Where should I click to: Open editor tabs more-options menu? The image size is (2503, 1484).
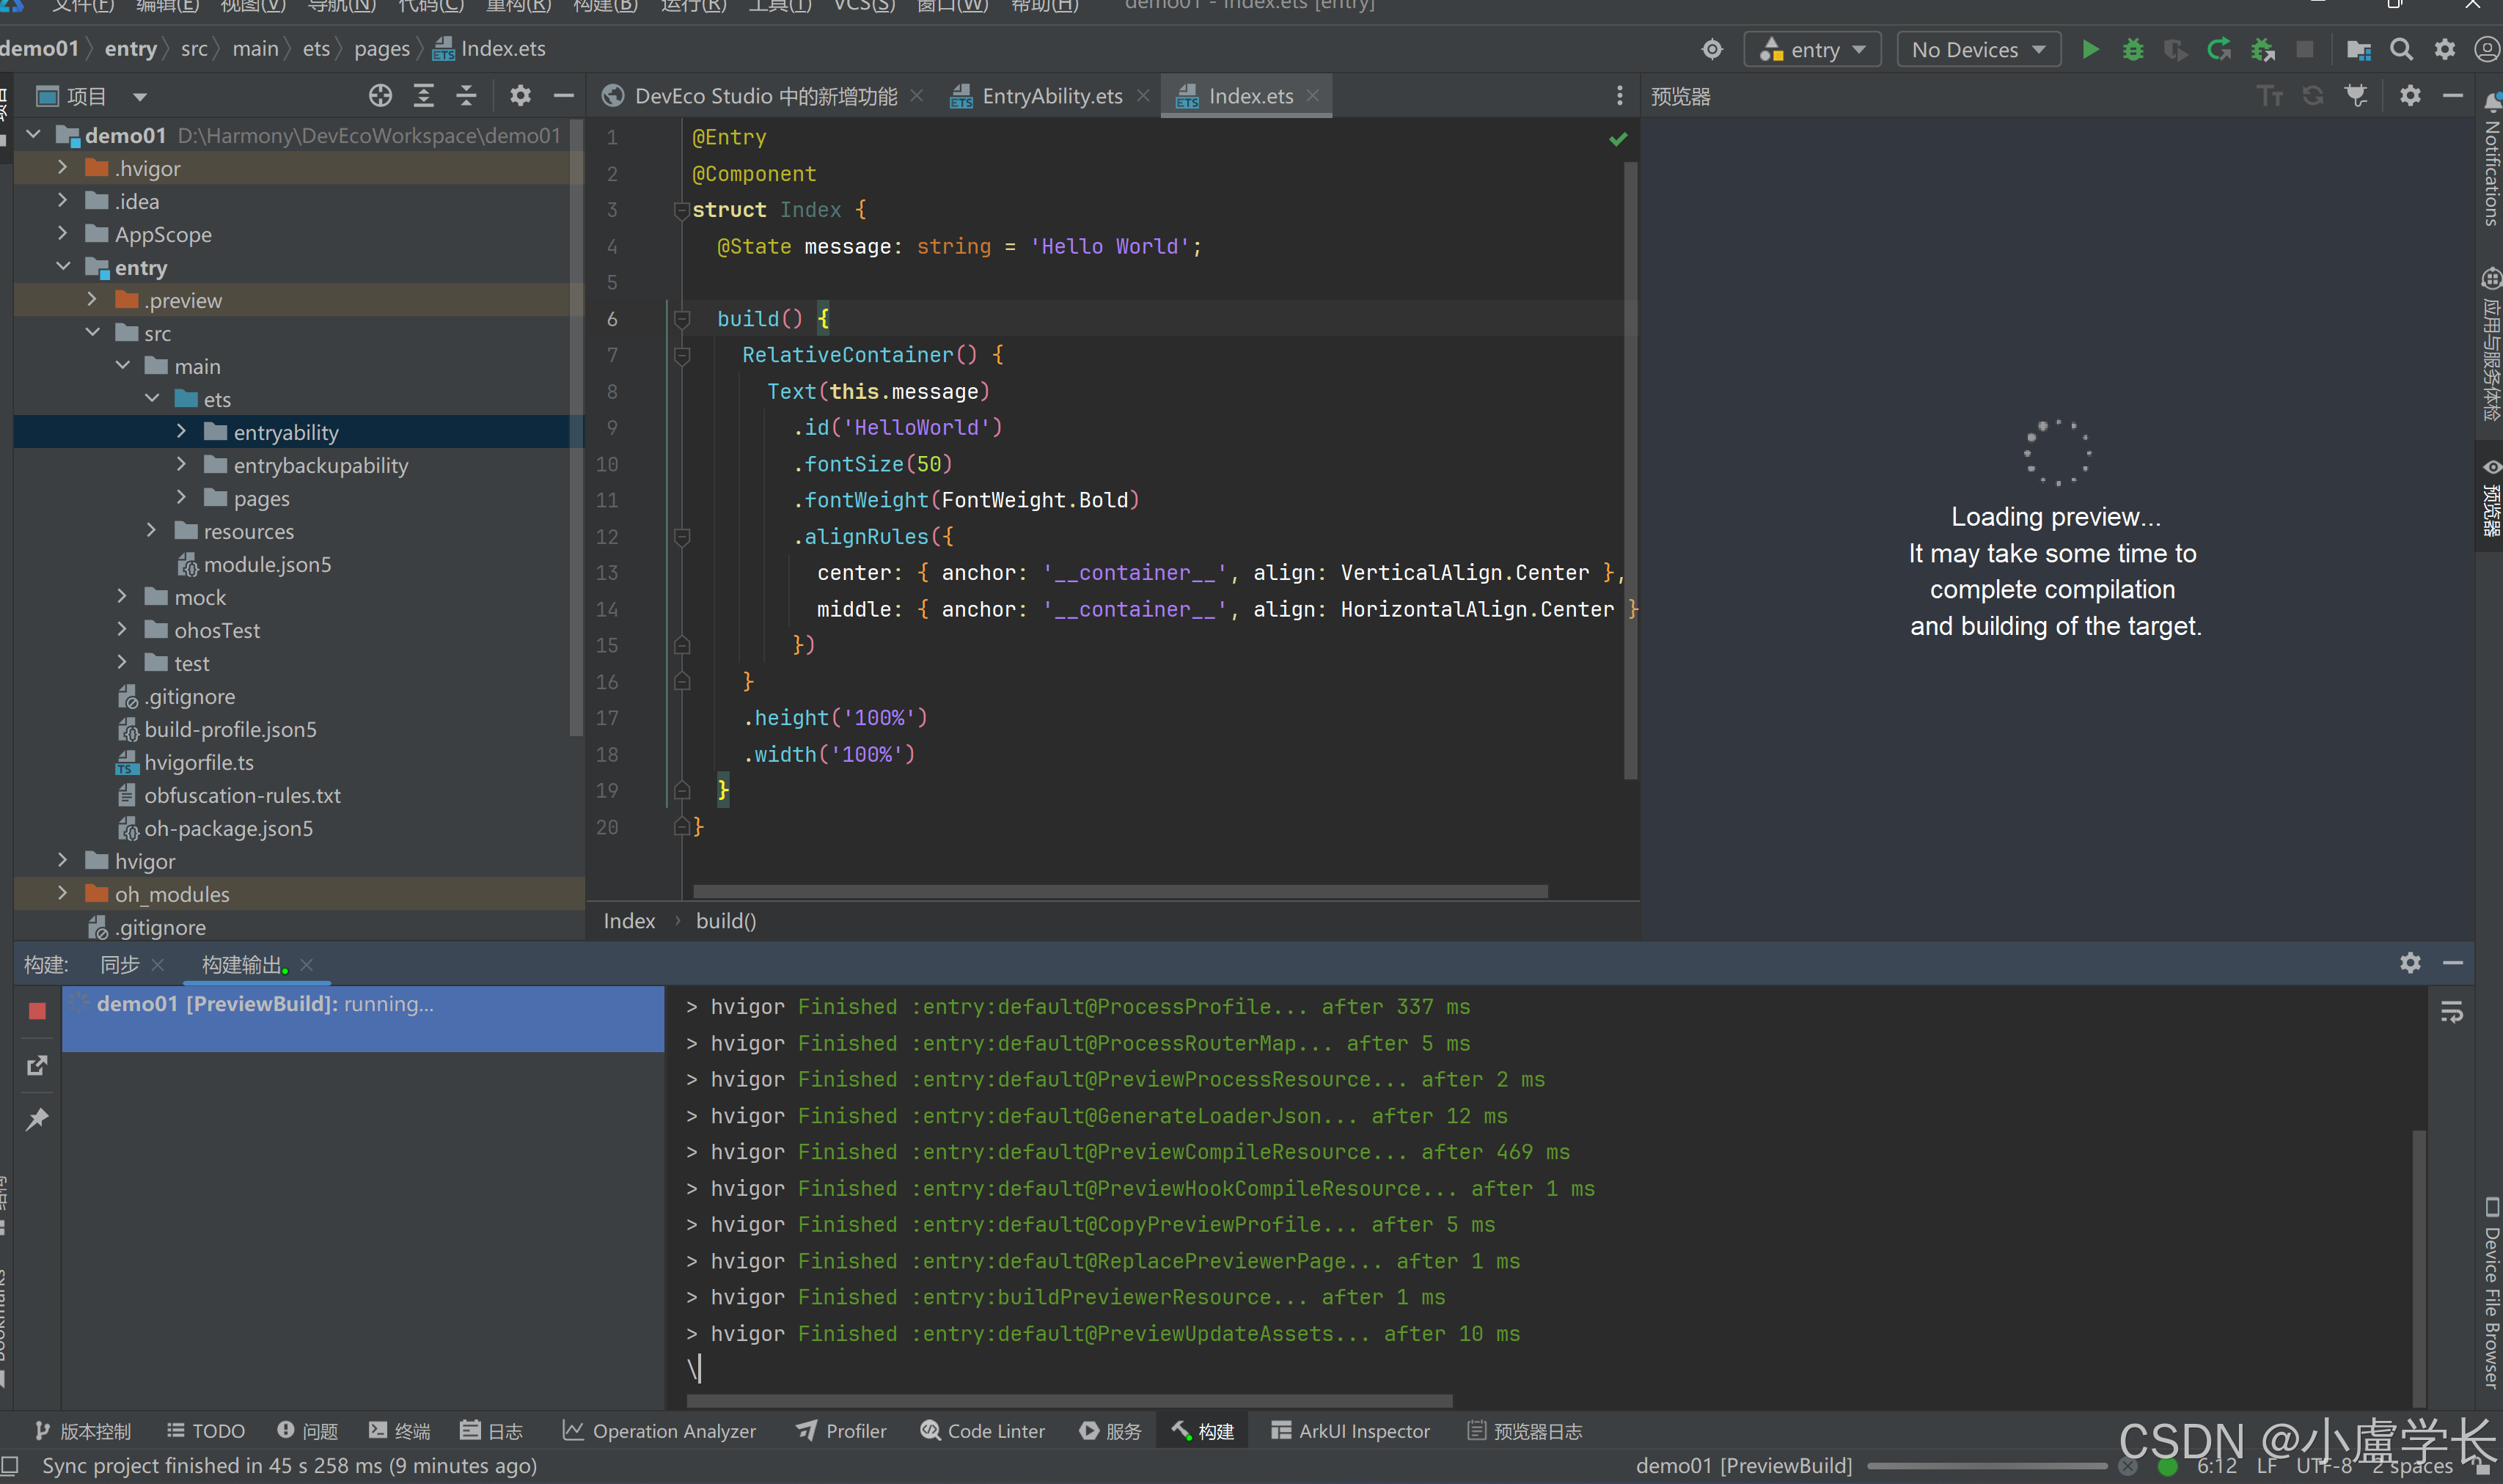tap(1620, 96)
